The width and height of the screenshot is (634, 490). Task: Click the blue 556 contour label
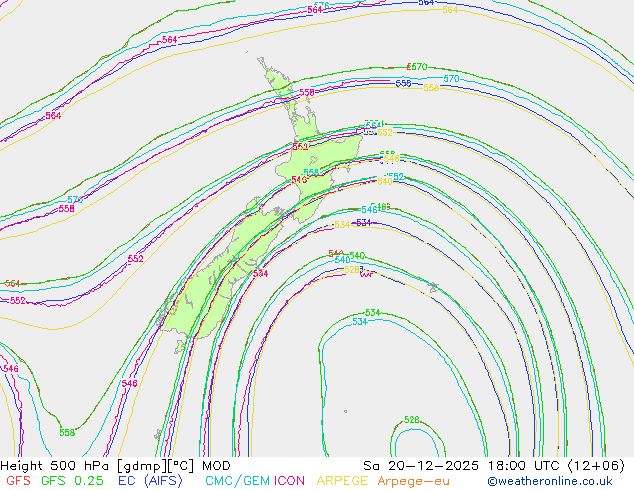[x=403, y=83]
